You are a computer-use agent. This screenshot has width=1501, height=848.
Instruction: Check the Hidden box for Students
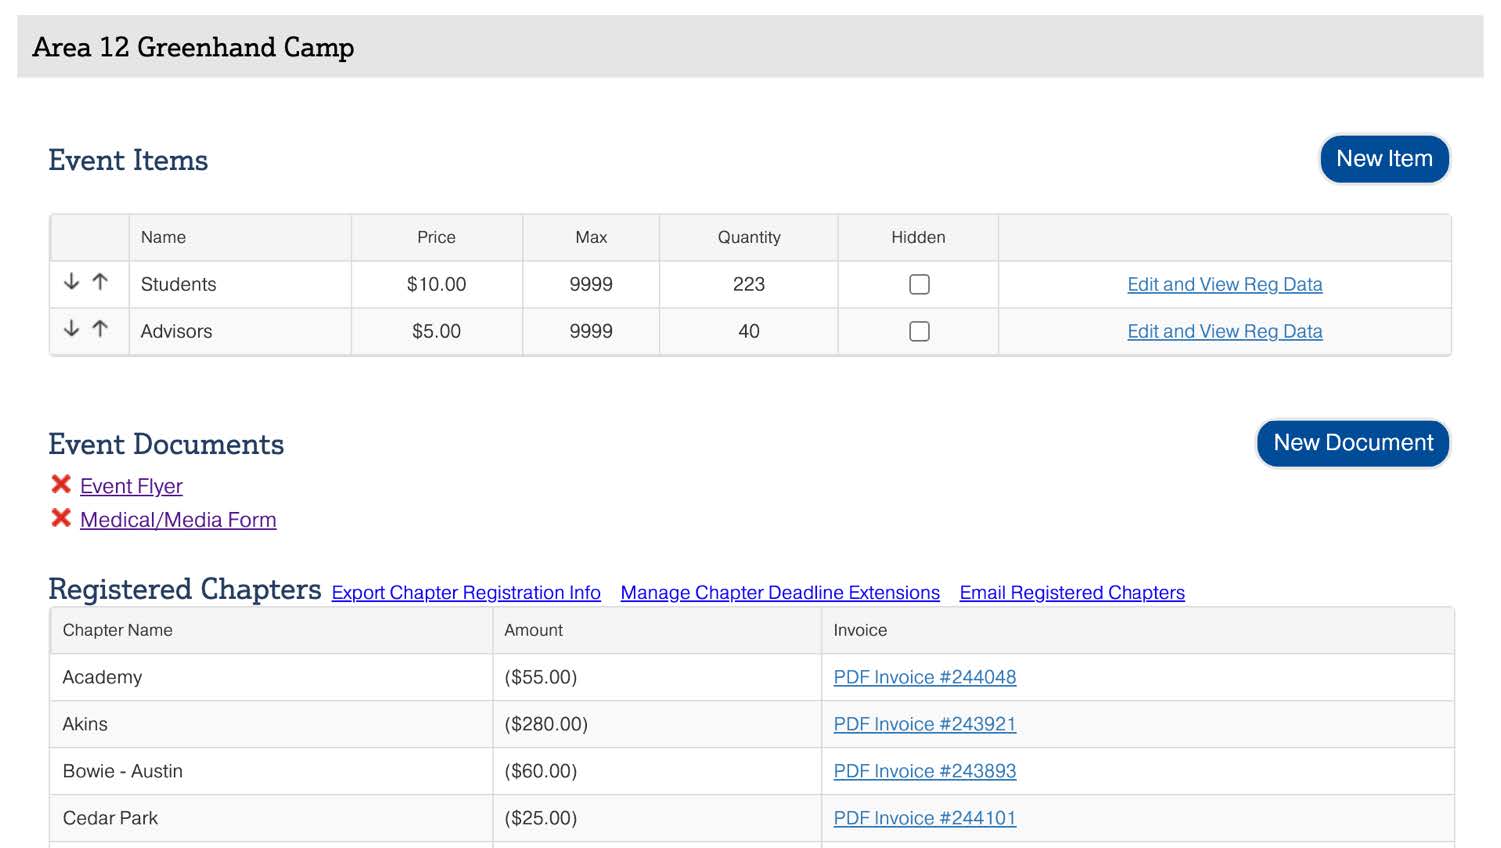click(x=919, y=285)
